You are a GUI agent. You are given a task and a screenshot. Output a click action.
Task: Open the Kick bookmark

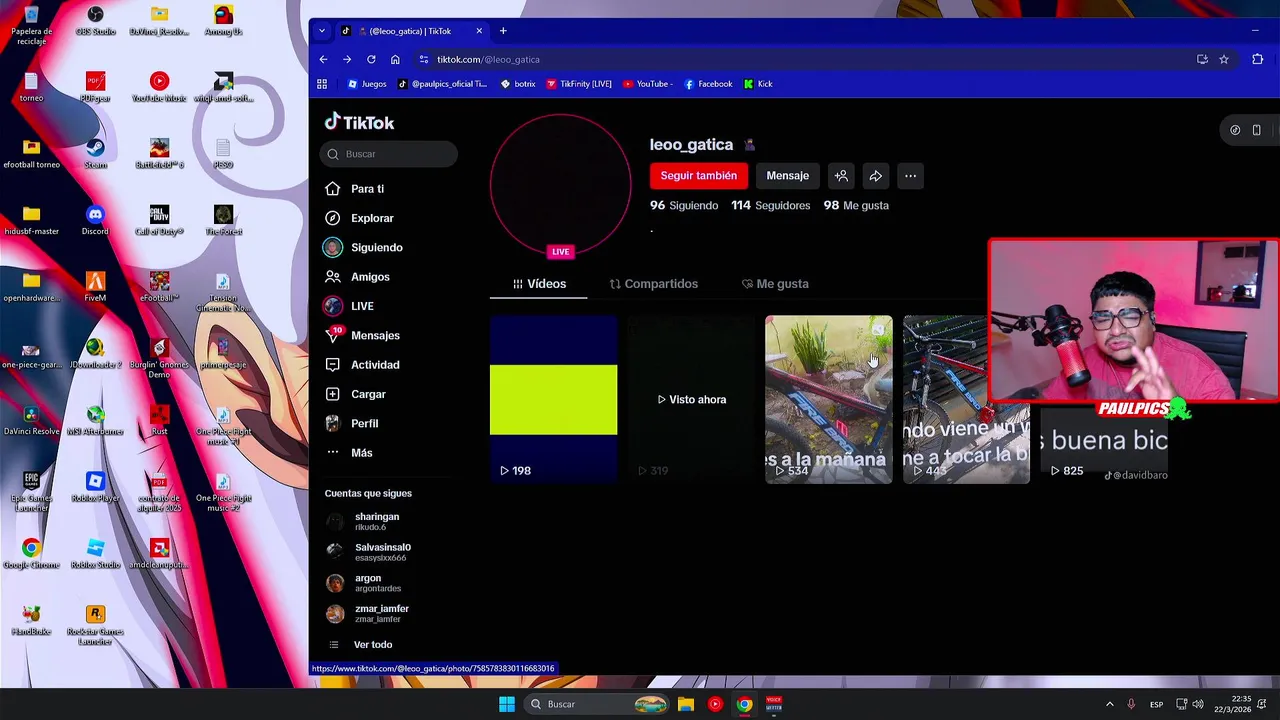(758, 84)
